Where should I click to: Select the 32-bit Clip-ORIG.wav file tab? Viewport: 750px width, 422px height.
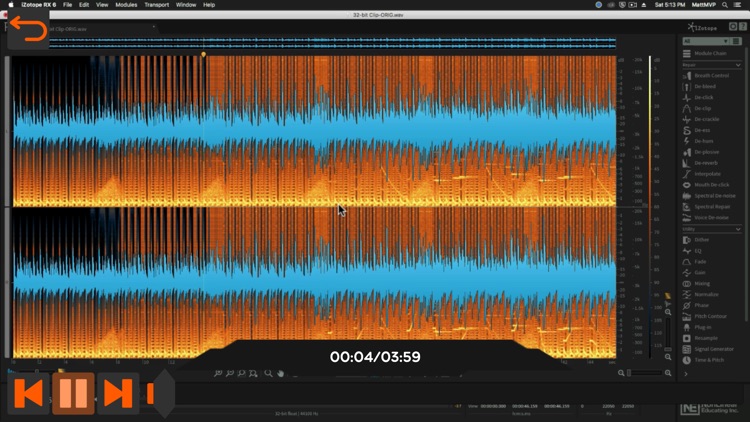69,29
